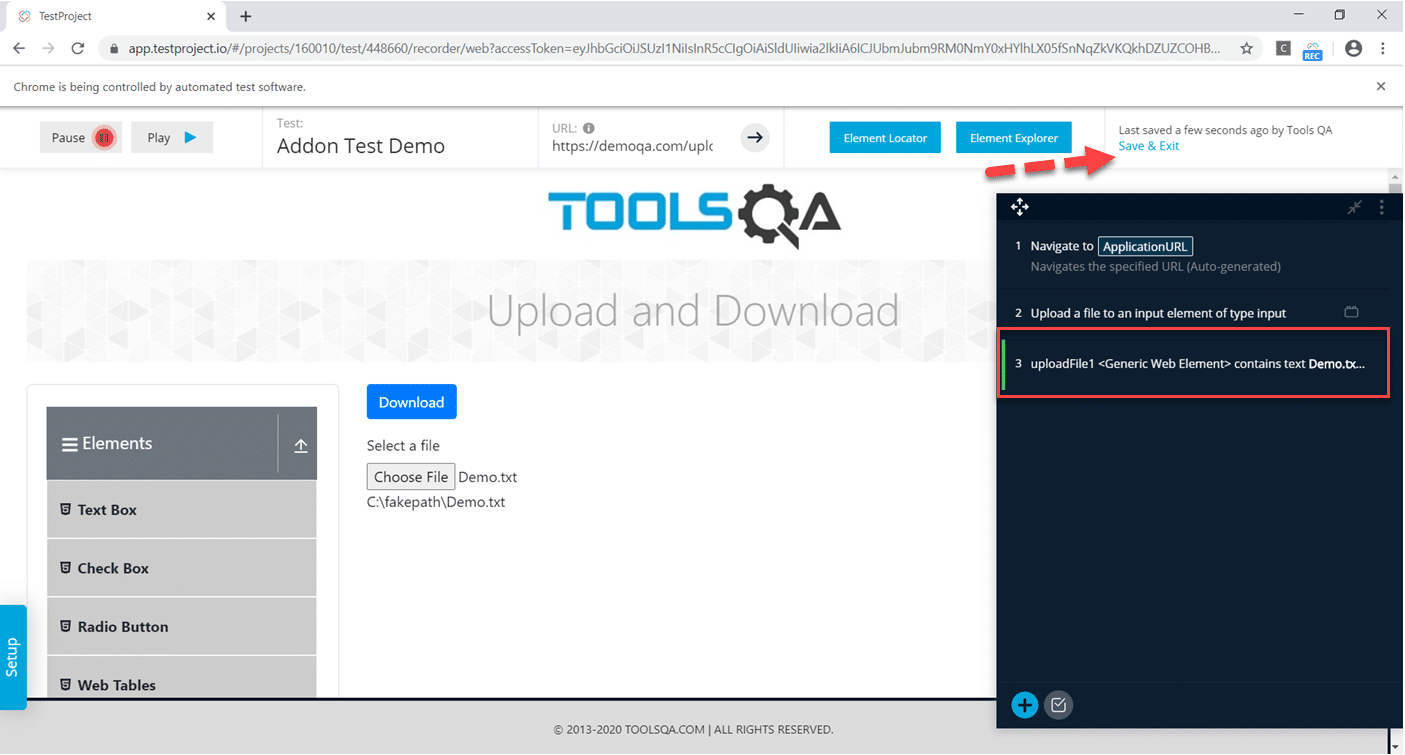Open the Setup side tab

click(13, 657)
